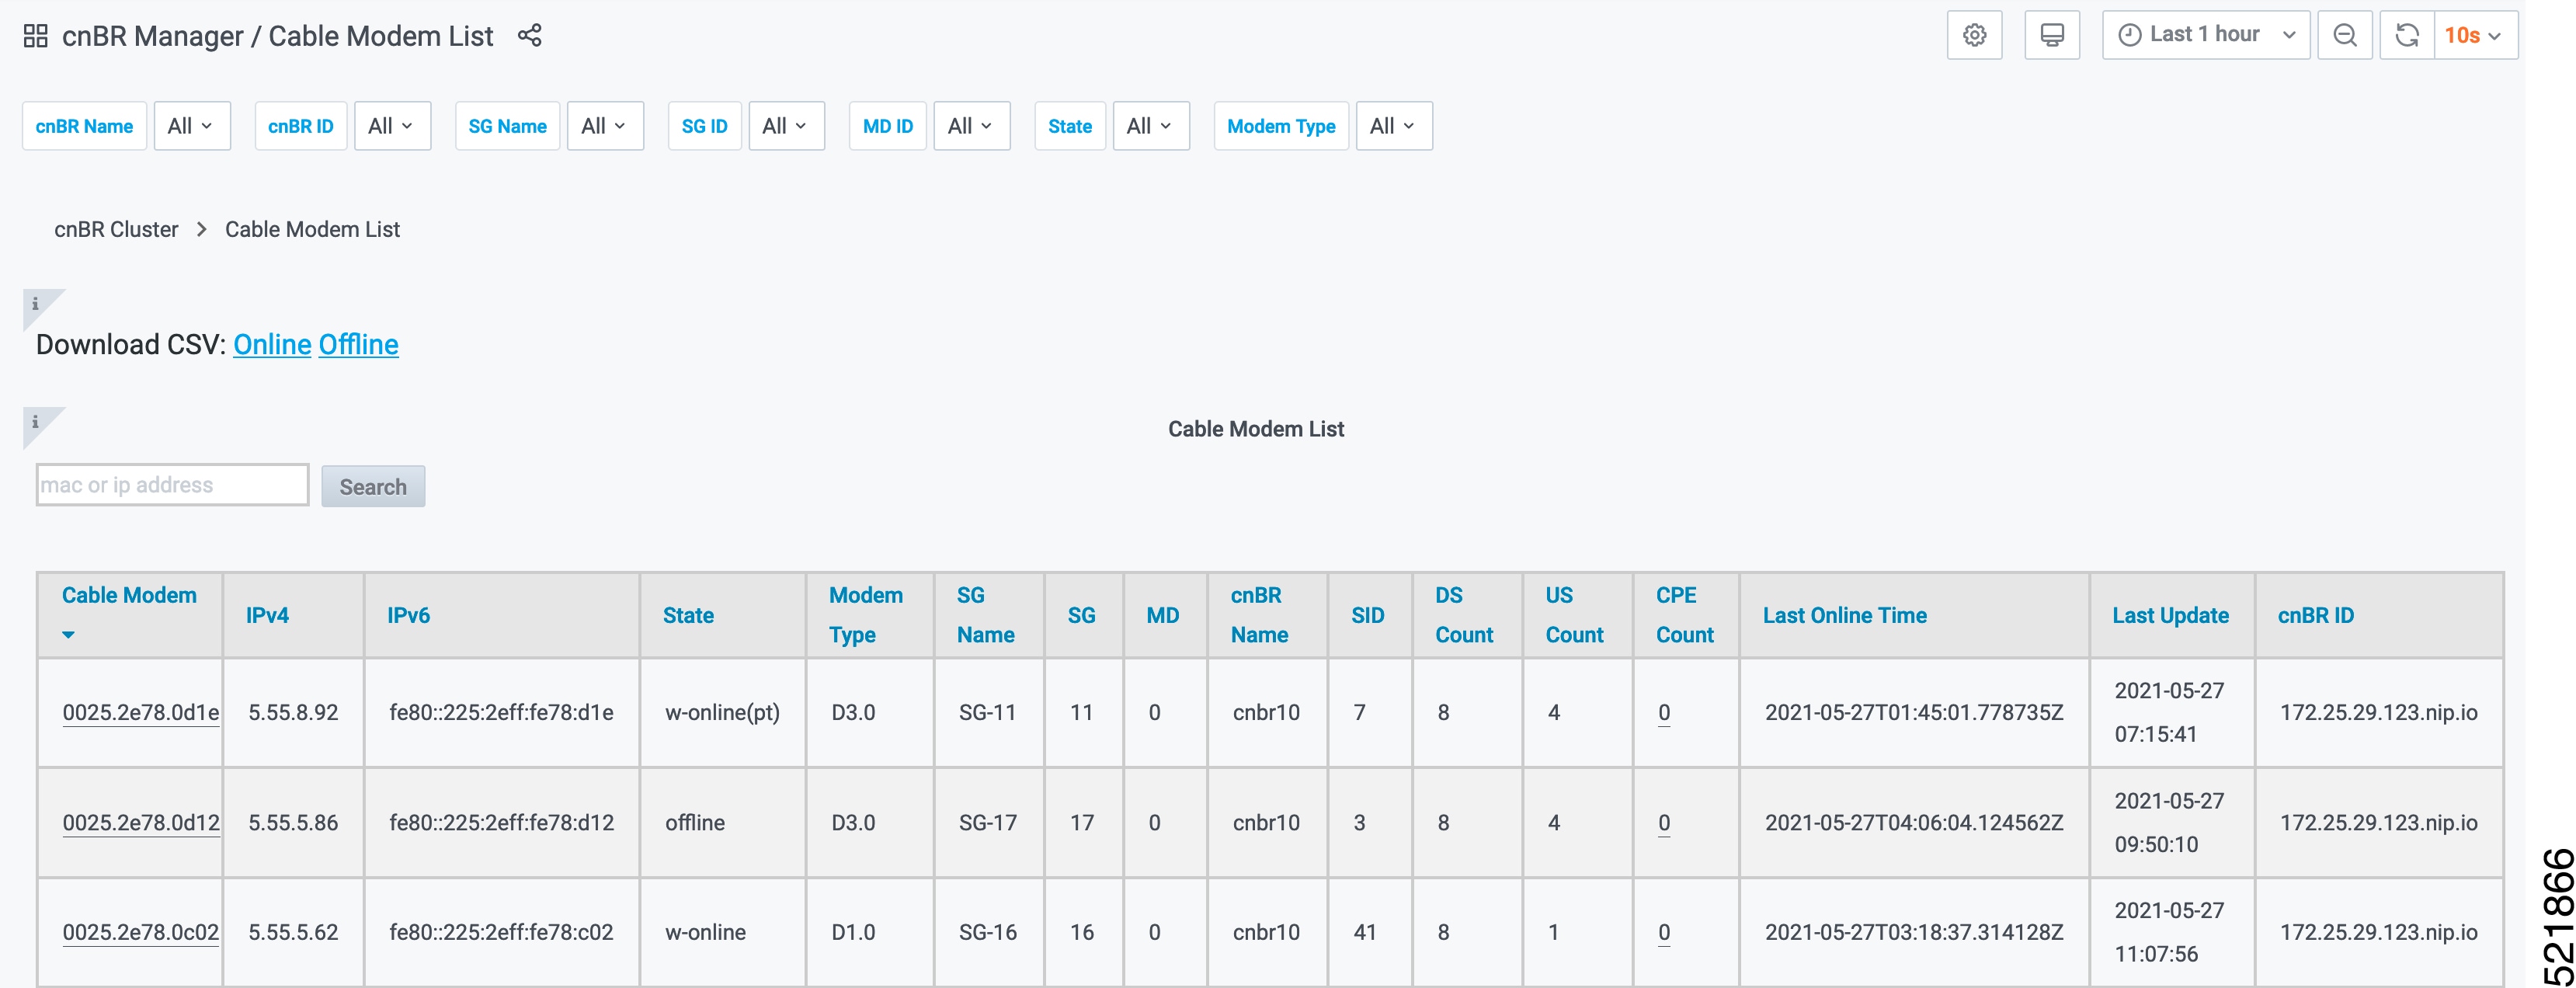
Task: Sort by SID column header
Action: click(x=1368, y=616)
